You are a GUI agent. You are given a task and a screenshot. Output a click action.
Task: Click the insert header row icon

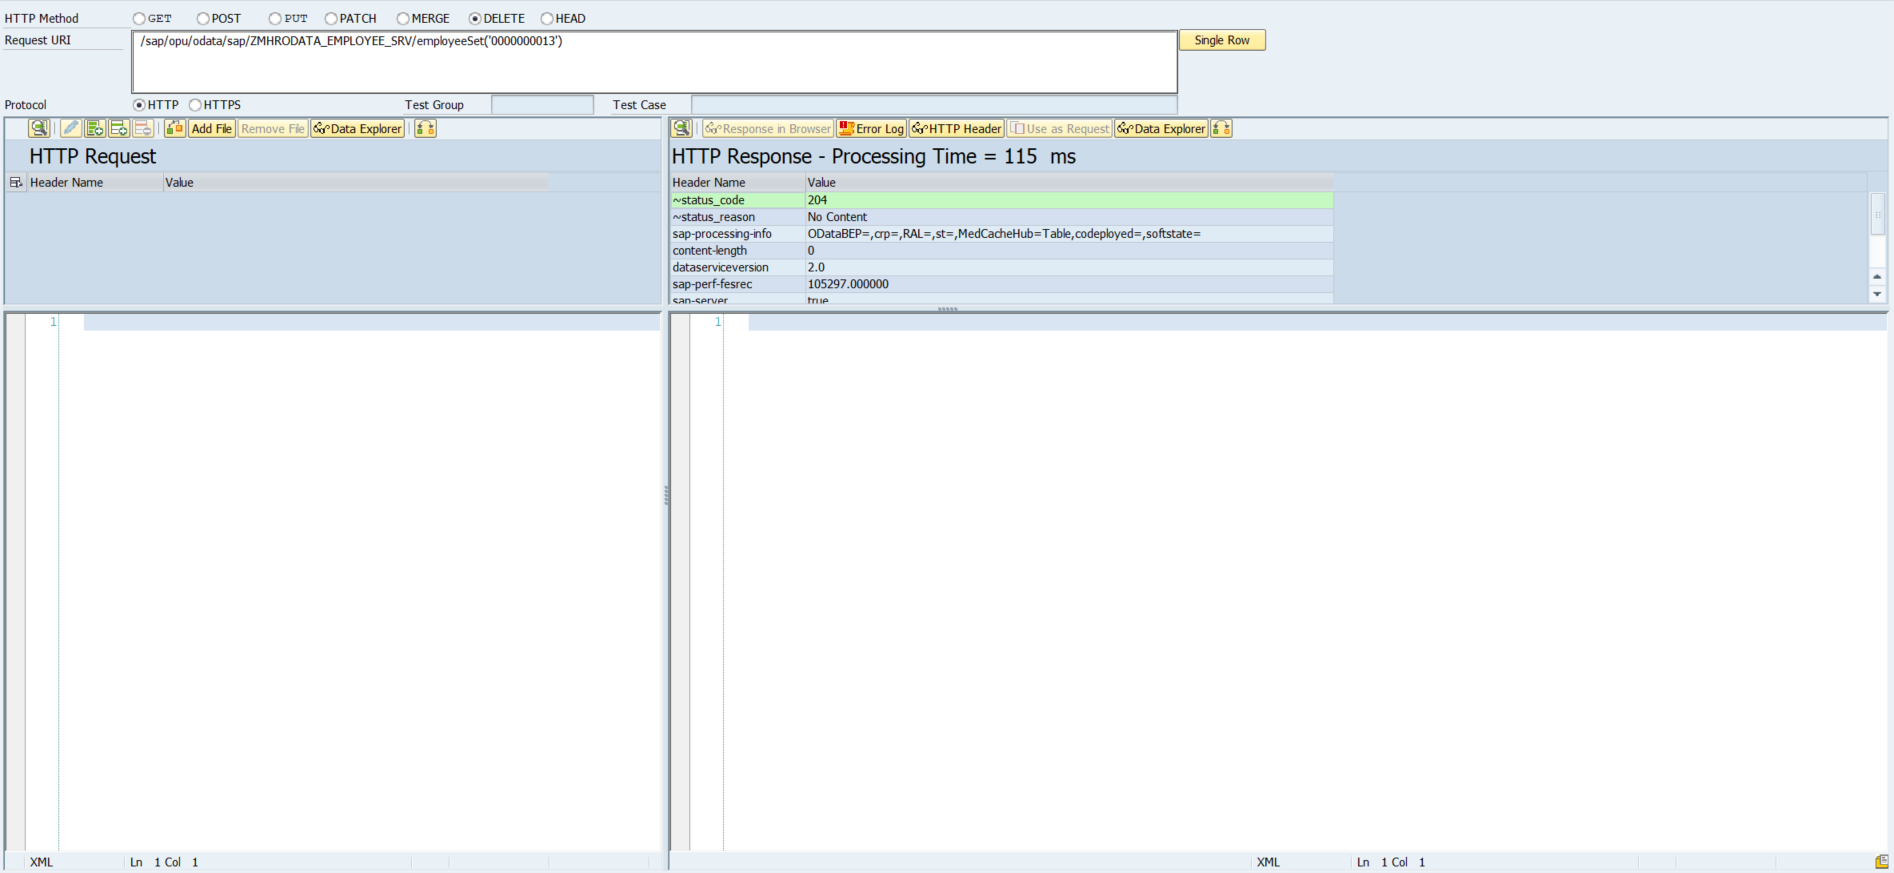point(119,128)
